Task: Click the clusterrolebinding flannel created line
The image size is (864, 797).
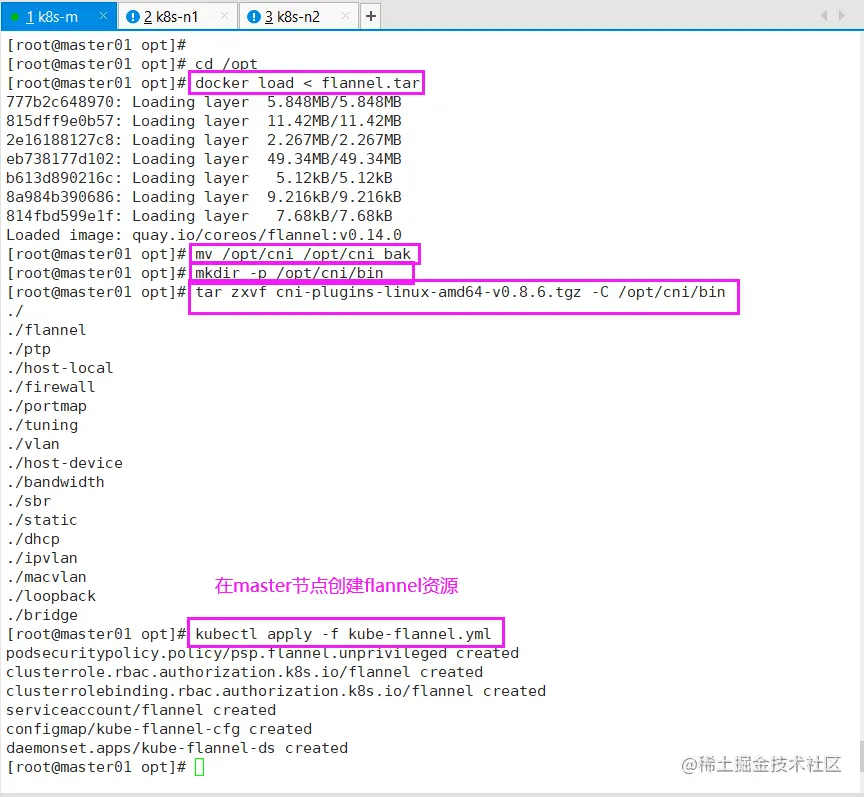Action: pos(276,691)
